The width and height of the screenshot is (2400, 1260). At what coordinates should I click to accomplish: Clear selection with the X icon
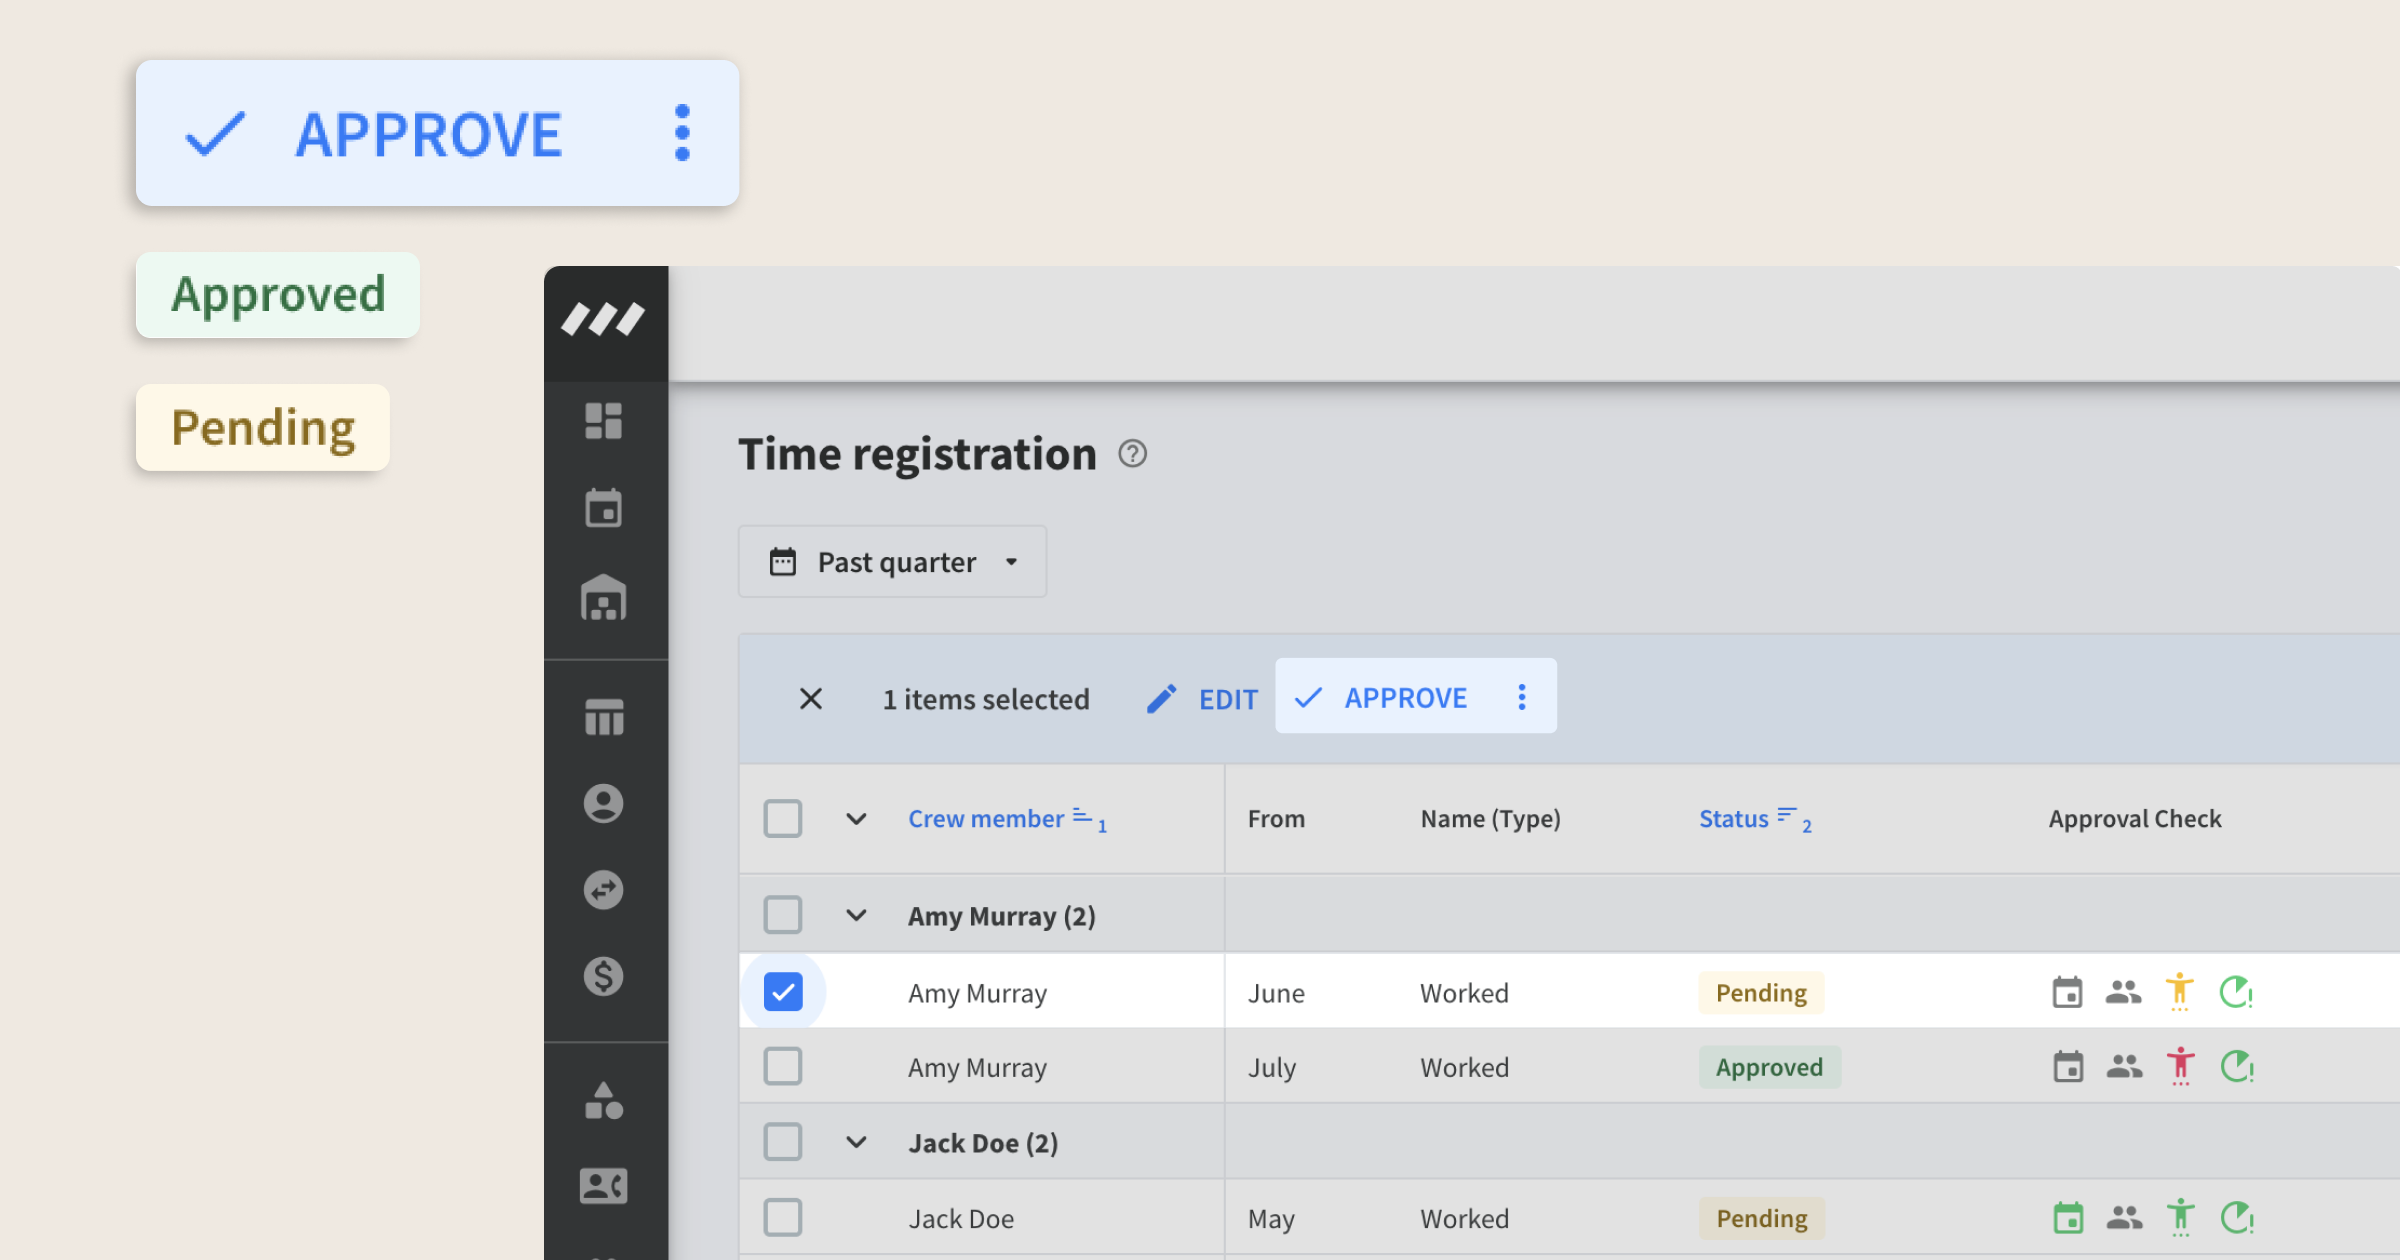point(811,699)
